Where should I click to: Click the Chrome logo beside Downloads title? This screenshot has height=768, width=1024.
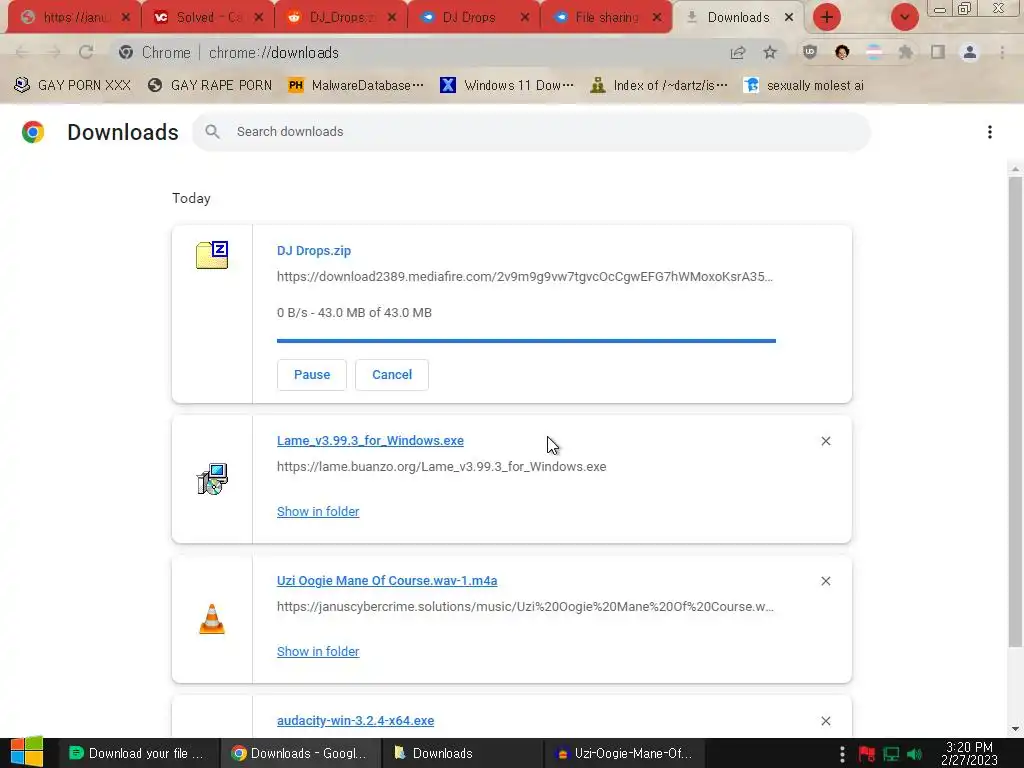pyautogui.click(x=33, y=132)
